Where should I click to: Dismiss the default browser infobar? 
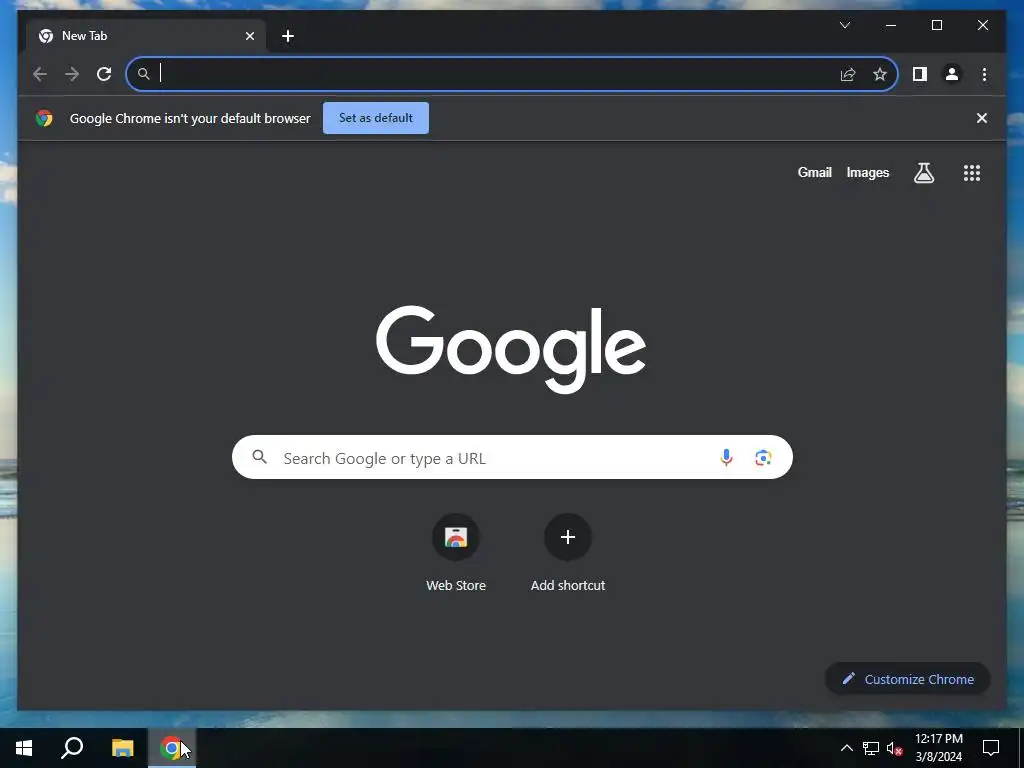coord(982,118)
